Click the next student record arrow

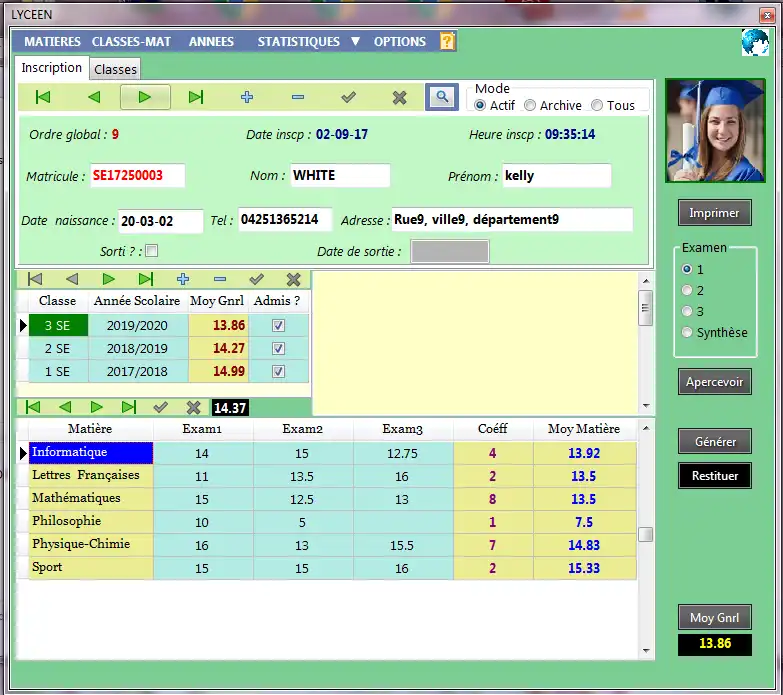pos(145,97)
